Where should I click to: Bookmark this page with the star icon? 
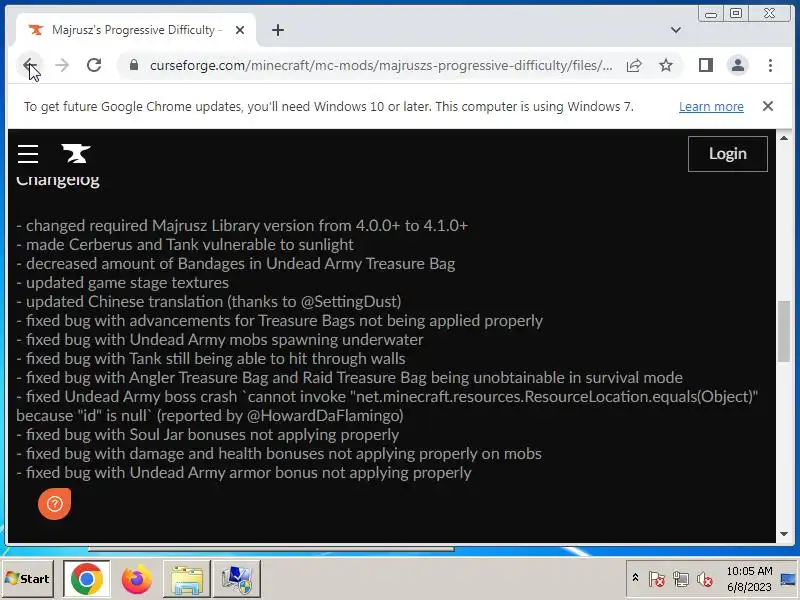pyautogui.click(x=665, y=65)
